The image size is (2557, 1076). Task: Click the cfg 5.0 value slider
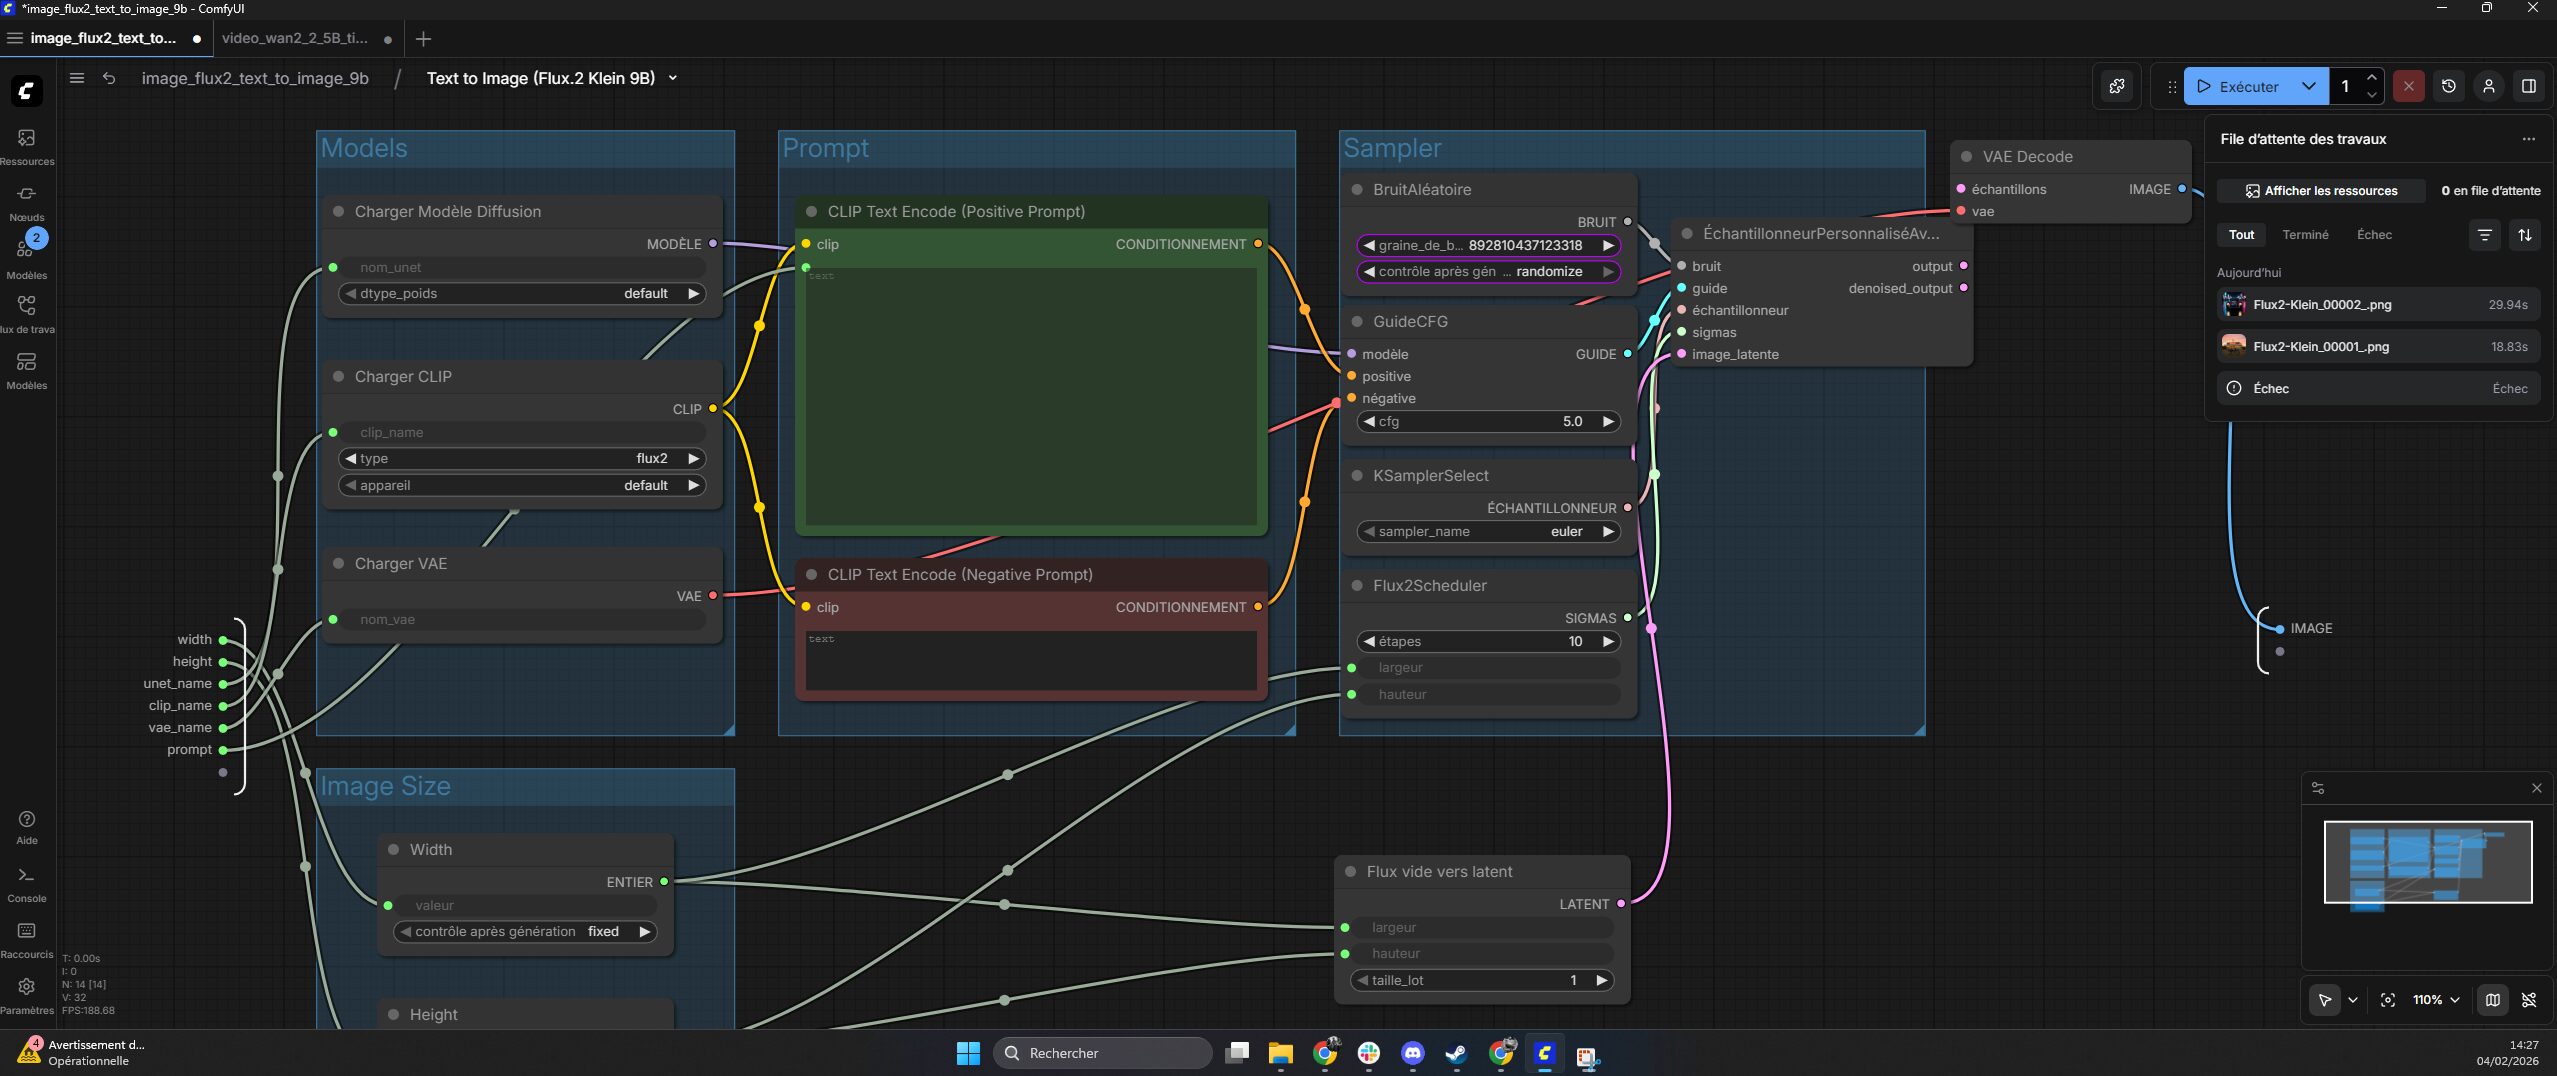pos(1489,422)
